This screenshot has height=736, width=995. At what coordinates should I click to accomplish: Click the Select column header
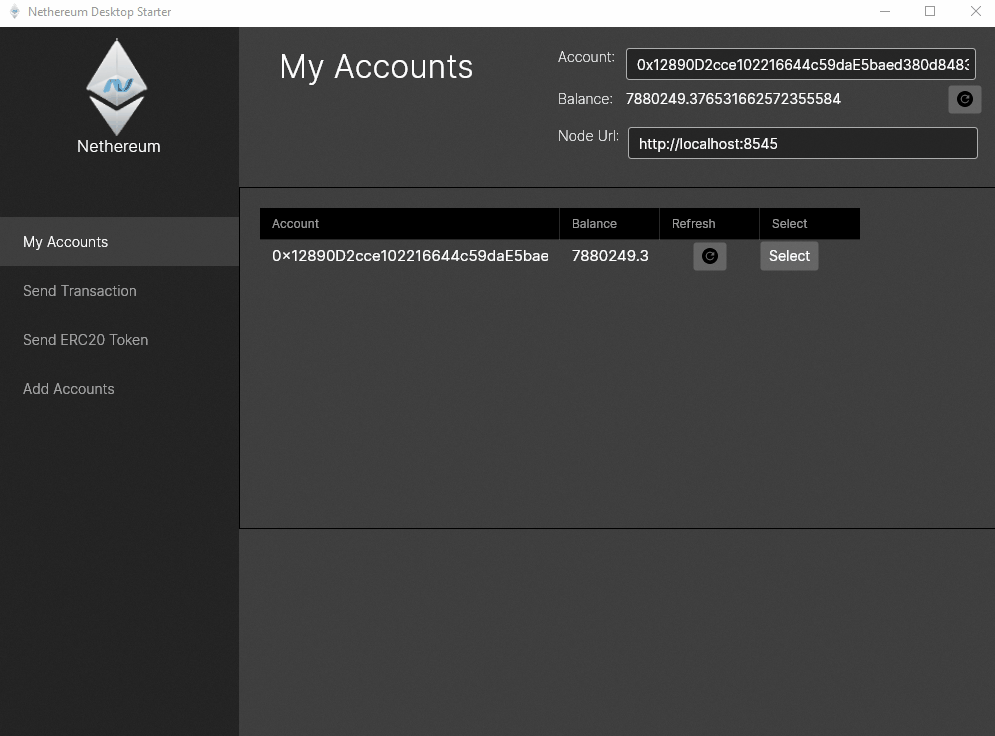(810, 223)
